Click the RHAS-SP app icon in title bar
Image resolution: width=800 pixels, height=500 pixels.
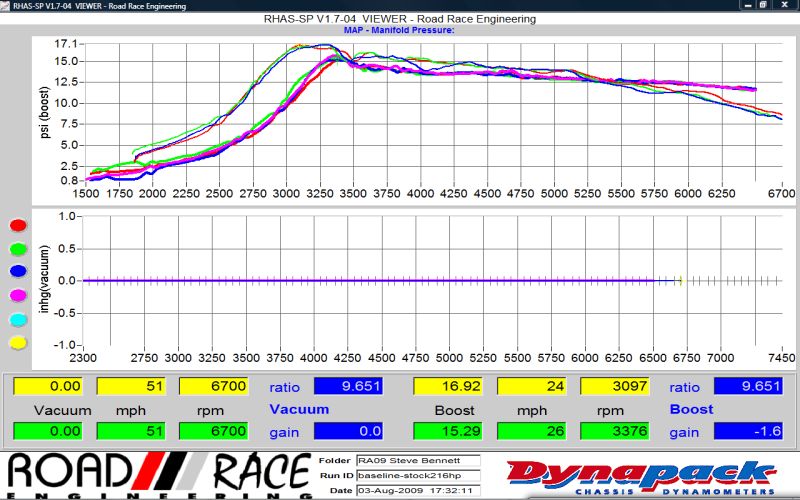click(x=7, y=6)
